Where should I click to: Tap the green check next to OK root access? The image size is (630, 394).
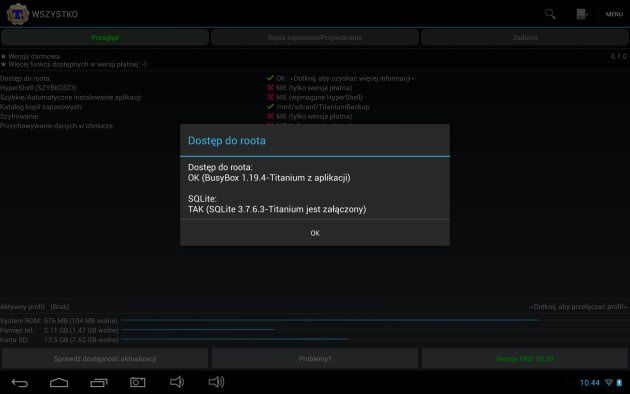point(270,78)
